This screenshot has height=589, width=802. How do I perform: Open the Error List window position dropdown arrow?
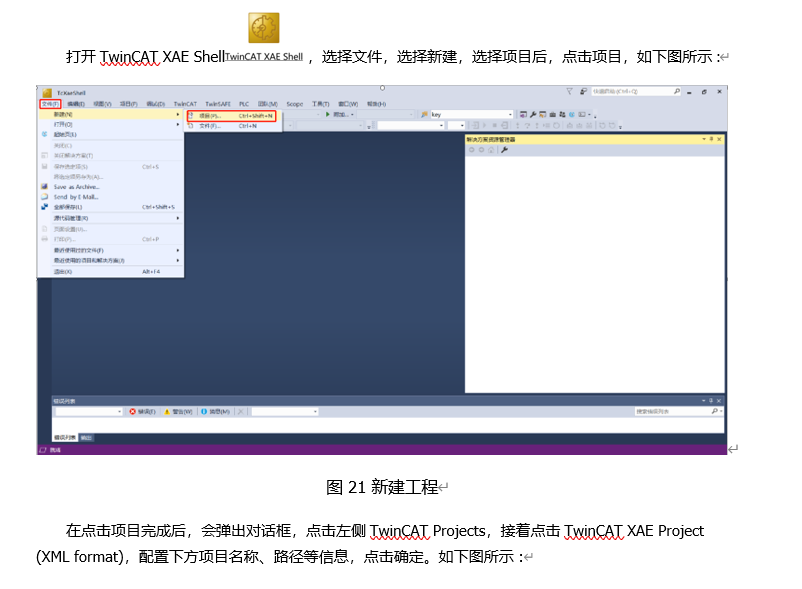pyautogui.click(x=703, y=401)
